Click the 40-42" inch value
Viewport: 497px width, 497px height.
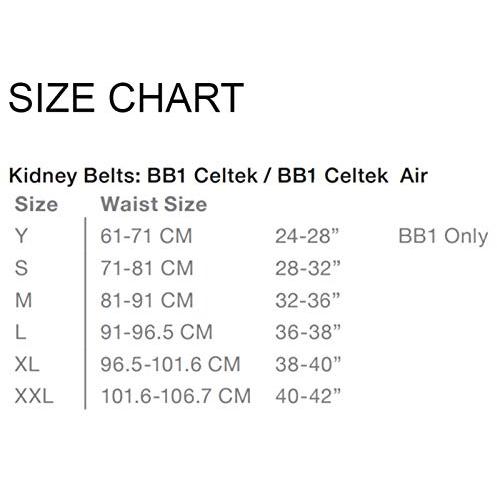tap(308, 396)
